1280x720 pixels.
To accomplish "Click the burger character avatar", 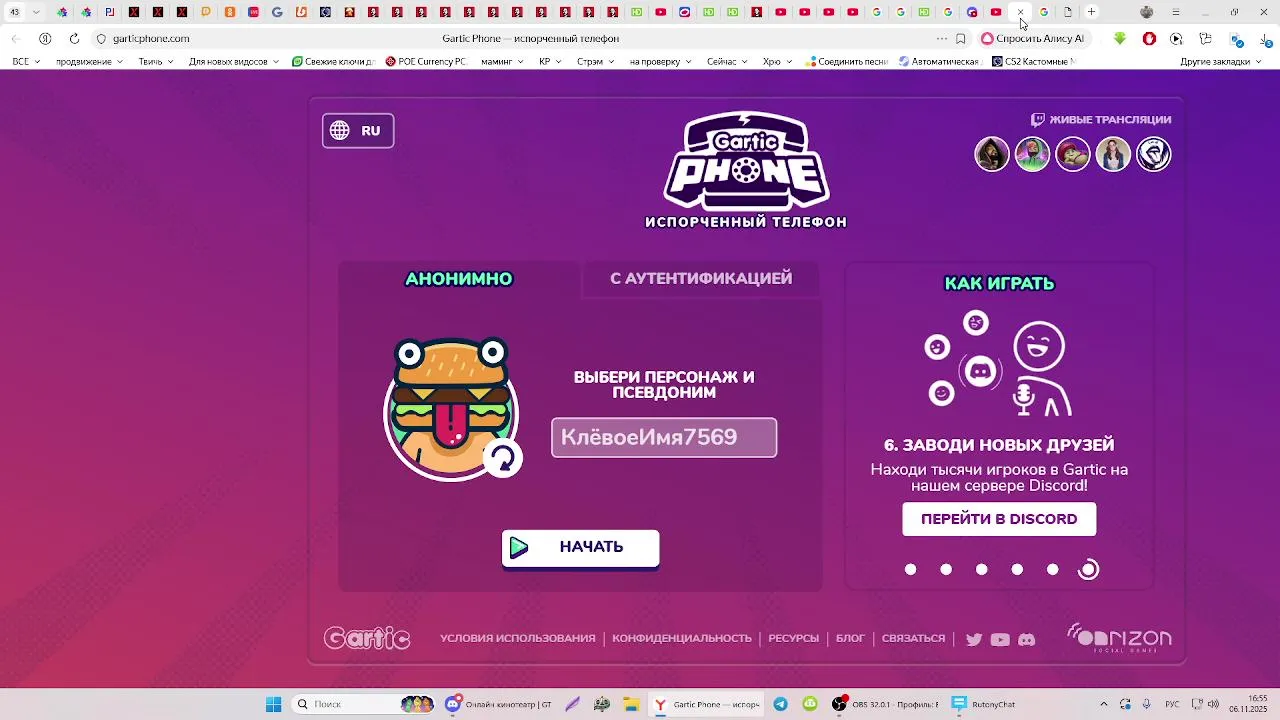I will click(451, 408).
